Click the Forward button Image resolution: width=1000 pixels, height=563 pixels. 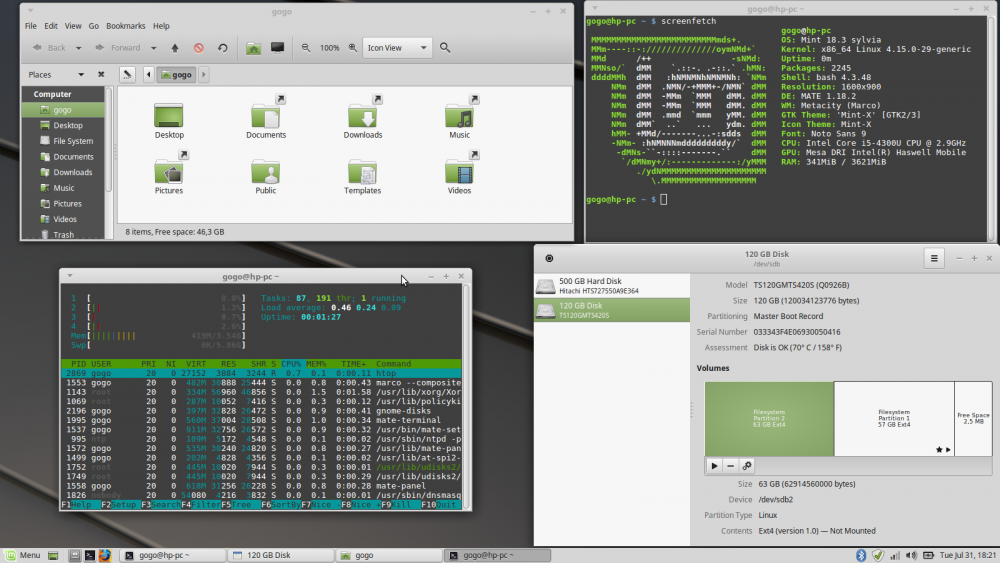118,48
